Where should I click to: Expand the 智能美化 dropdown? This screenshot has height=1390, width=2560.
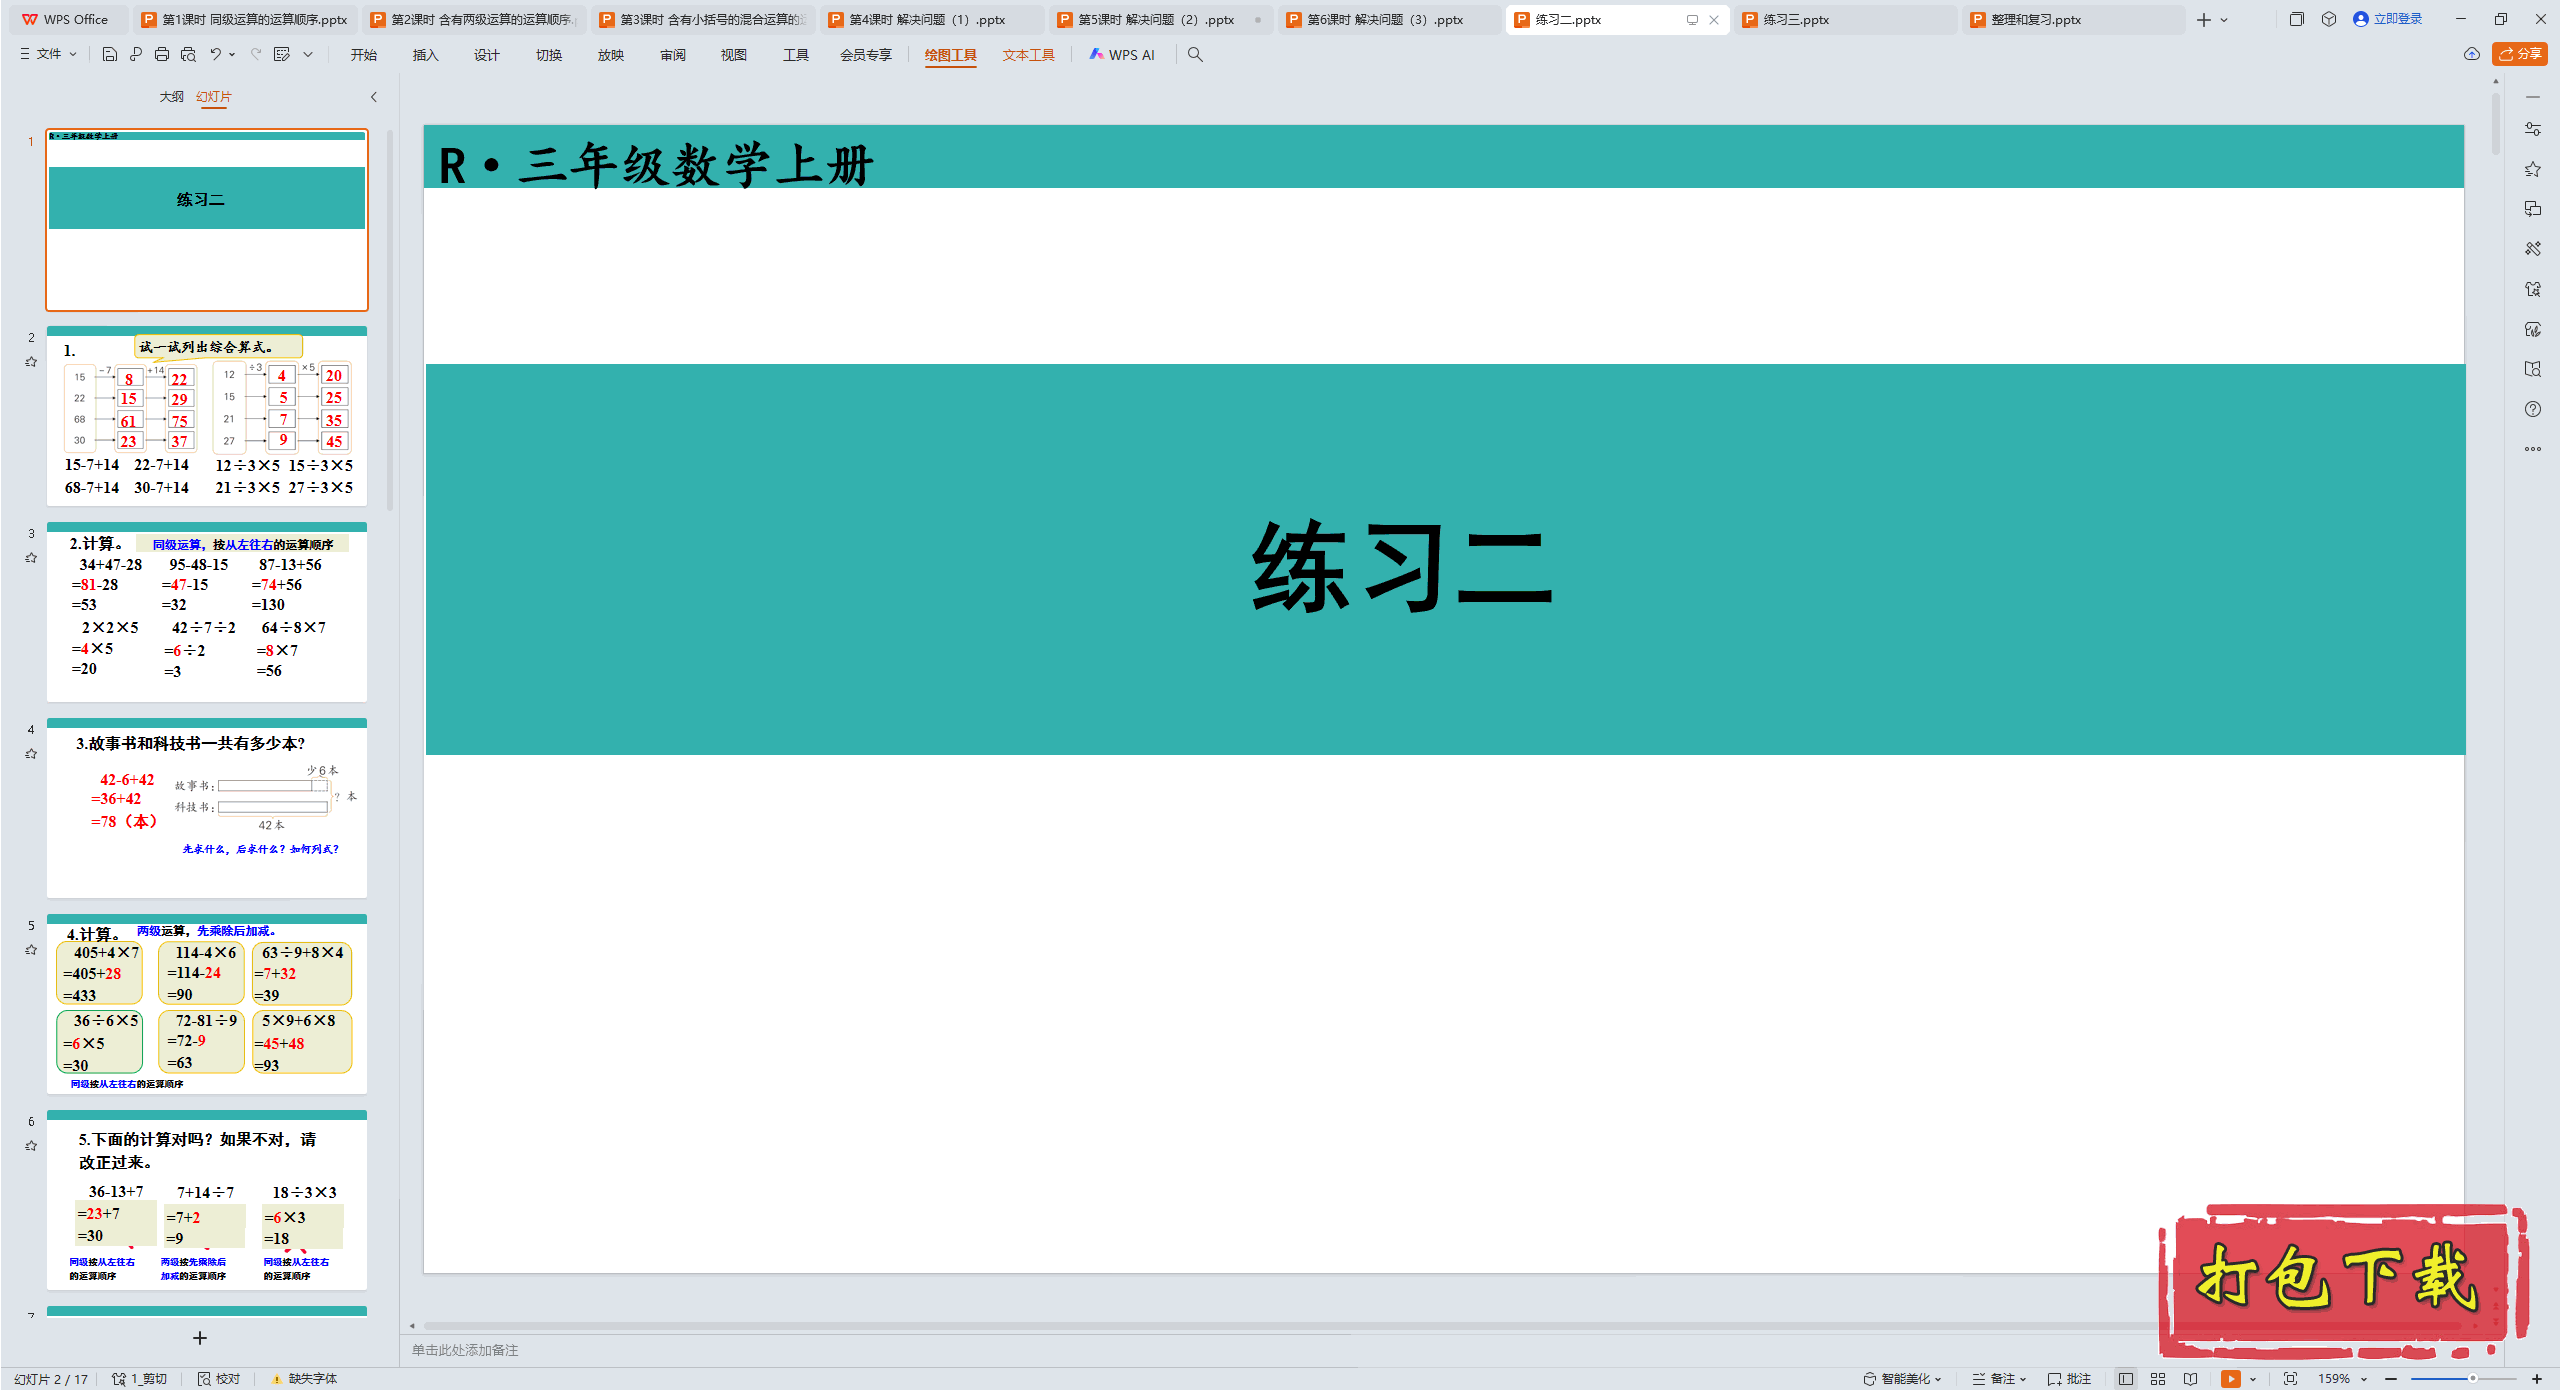click(1902, 1379)
